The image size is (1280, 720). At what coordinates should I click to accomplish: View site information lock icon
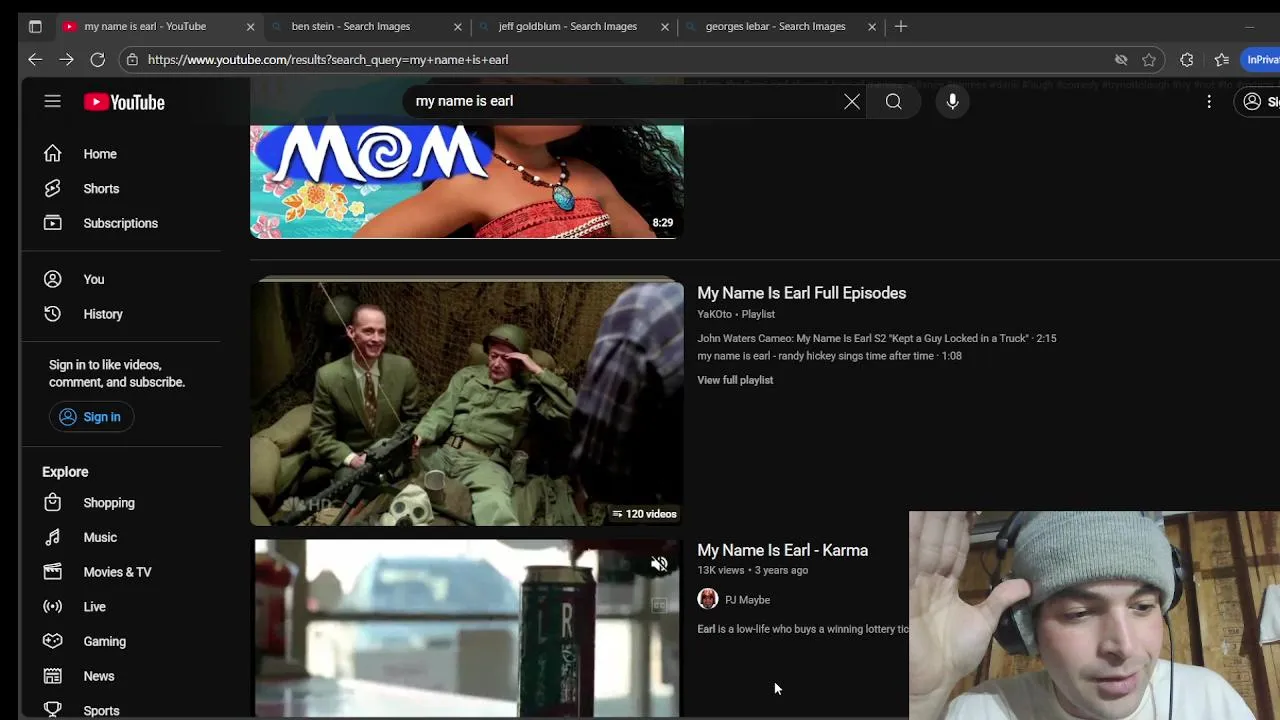(132, 60)
